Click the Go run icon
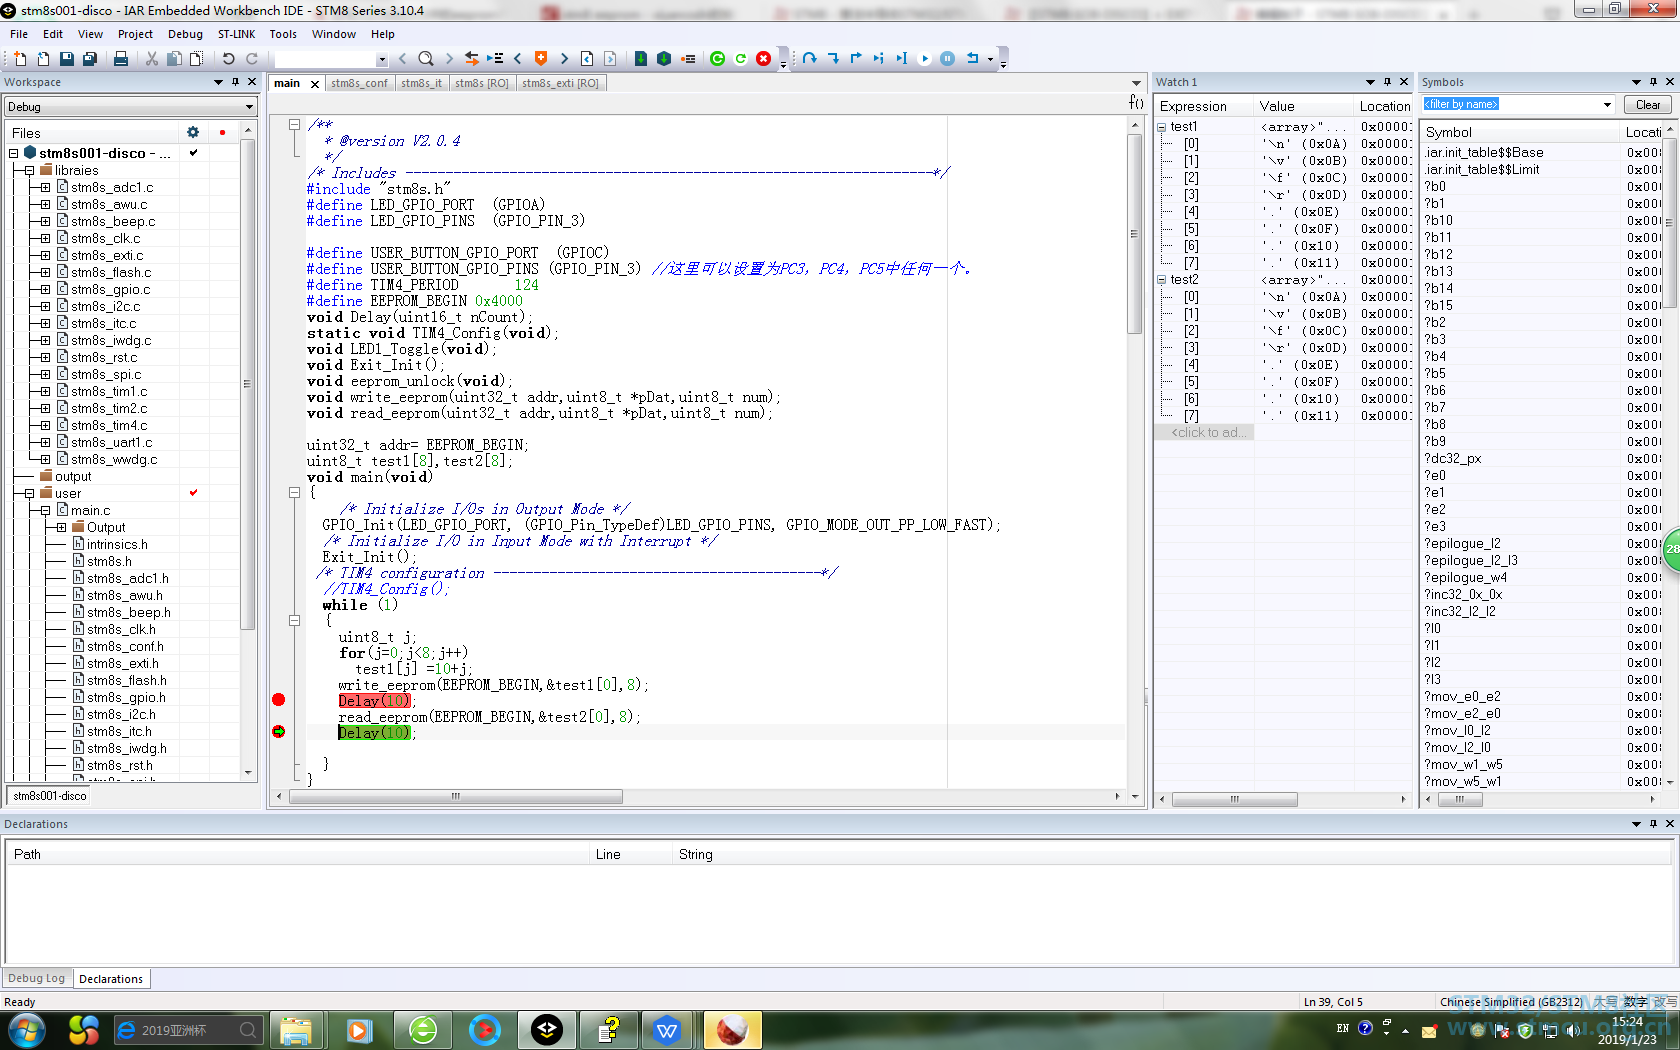 pos(924,59)
